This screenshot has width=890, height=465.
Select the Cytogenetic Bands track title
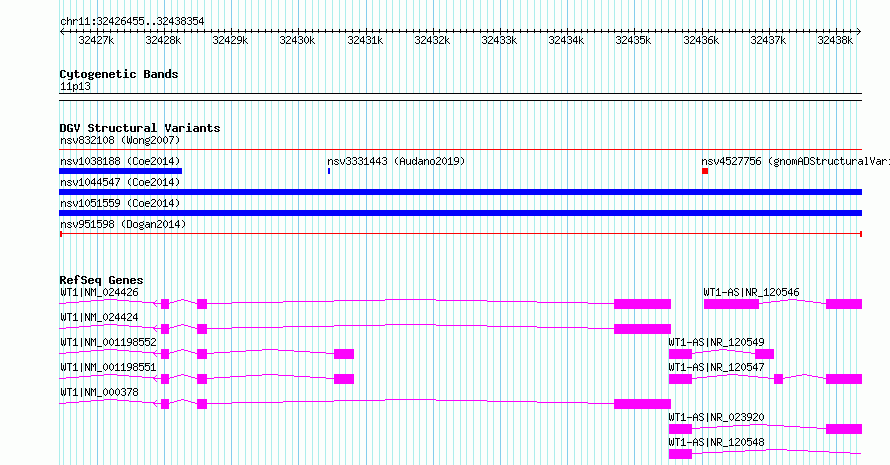point(119,74)
